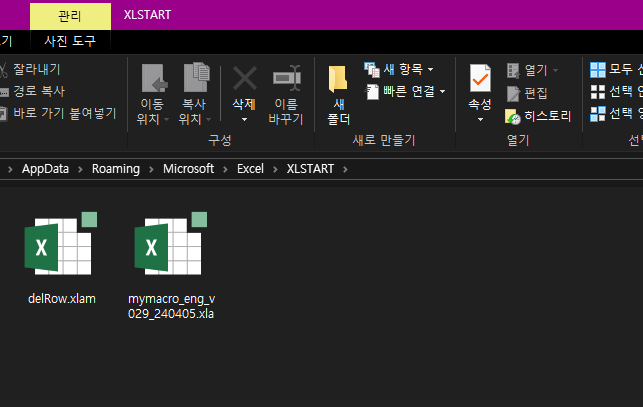Click the 편집 (Edit) button
643x407 pixels.
click(527, 93)
